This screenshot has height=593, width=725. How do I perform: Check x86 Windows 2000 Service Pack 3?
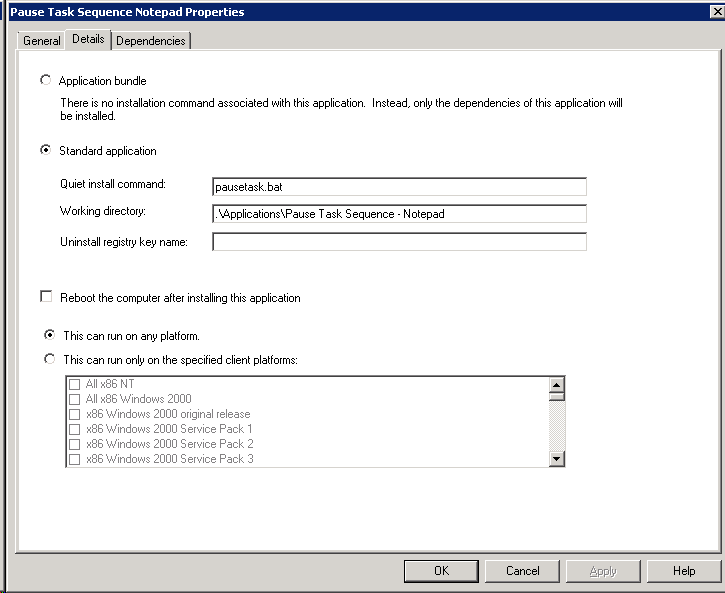coord(74,459)
